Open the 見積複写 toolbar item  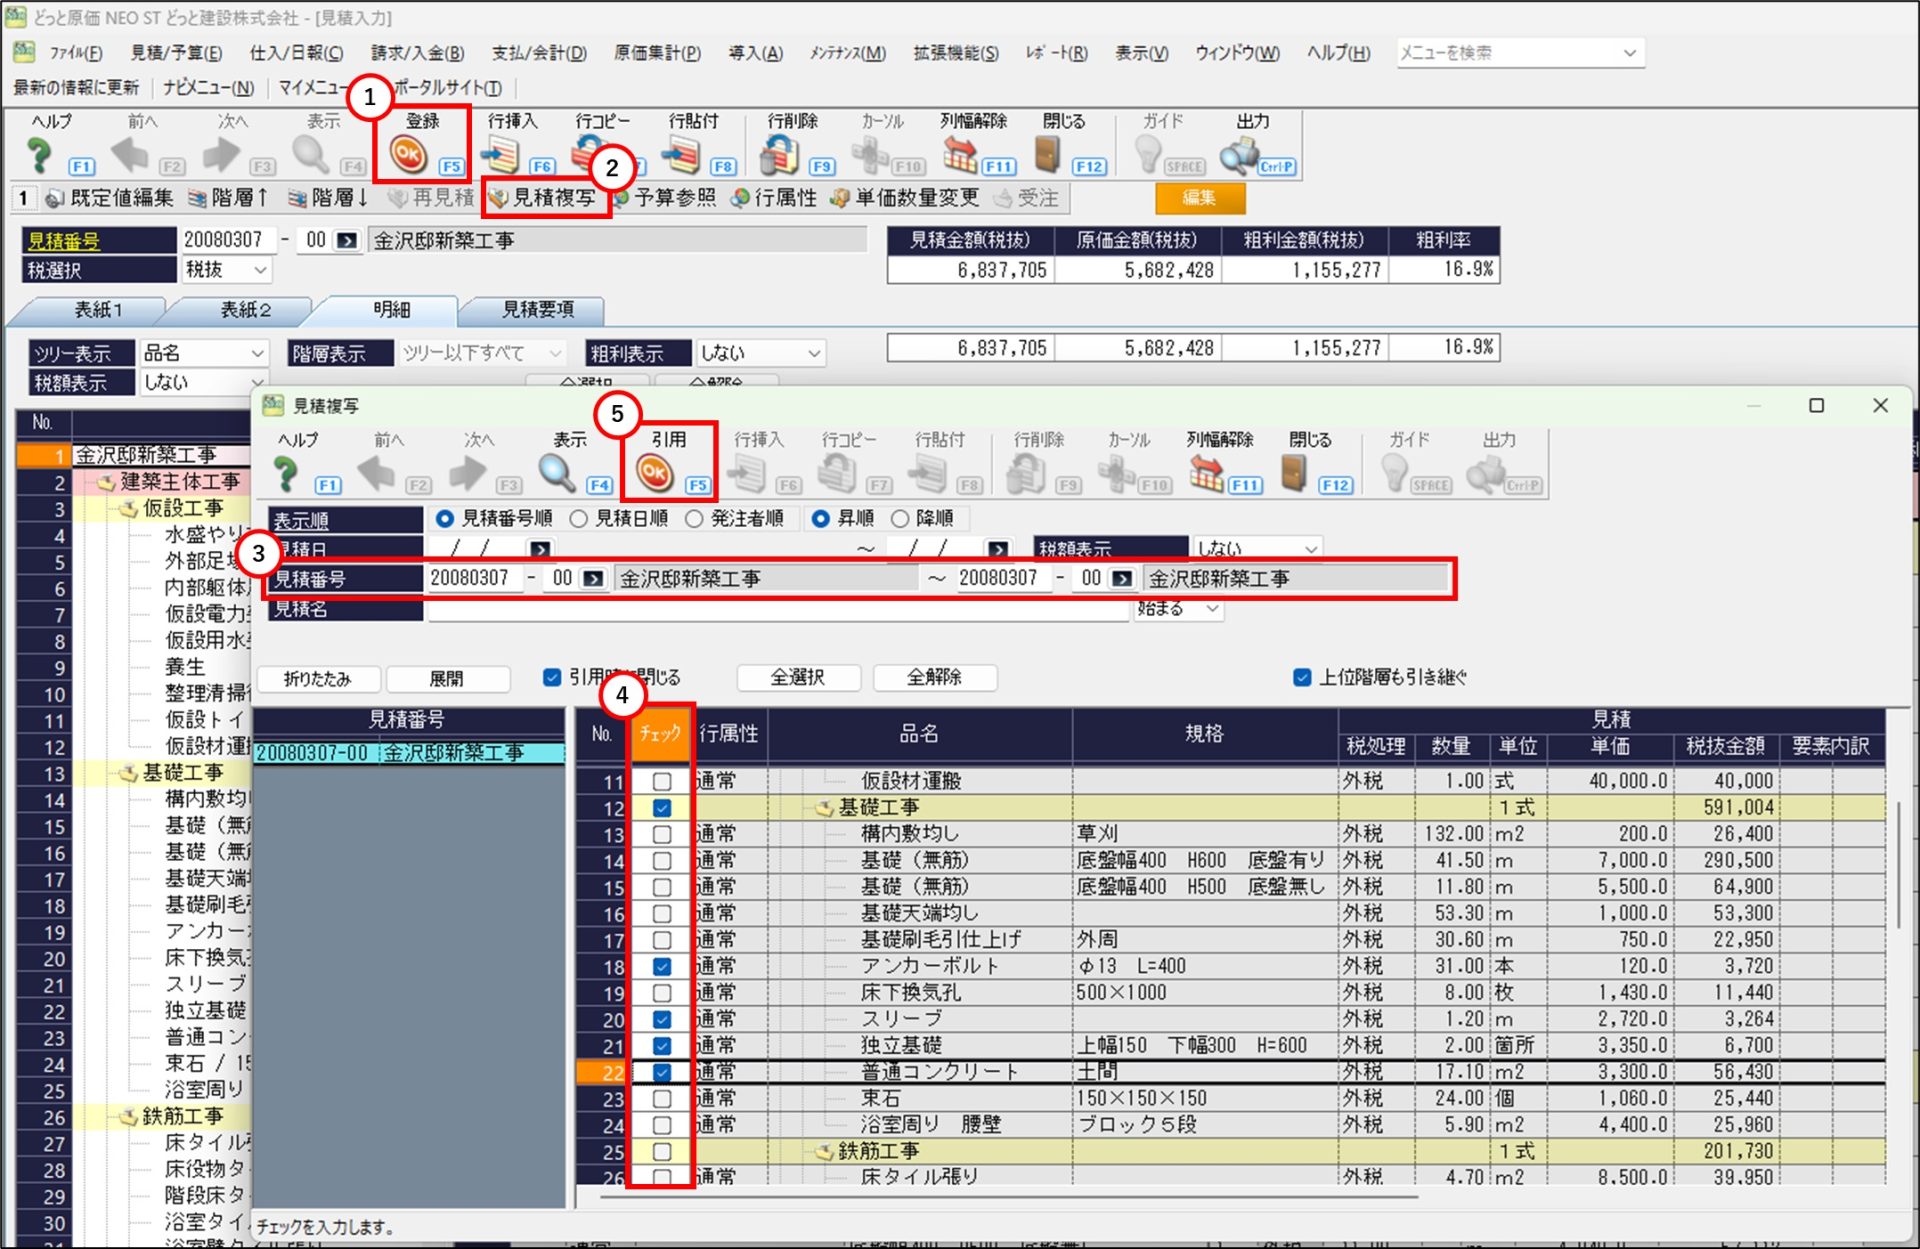544,198
